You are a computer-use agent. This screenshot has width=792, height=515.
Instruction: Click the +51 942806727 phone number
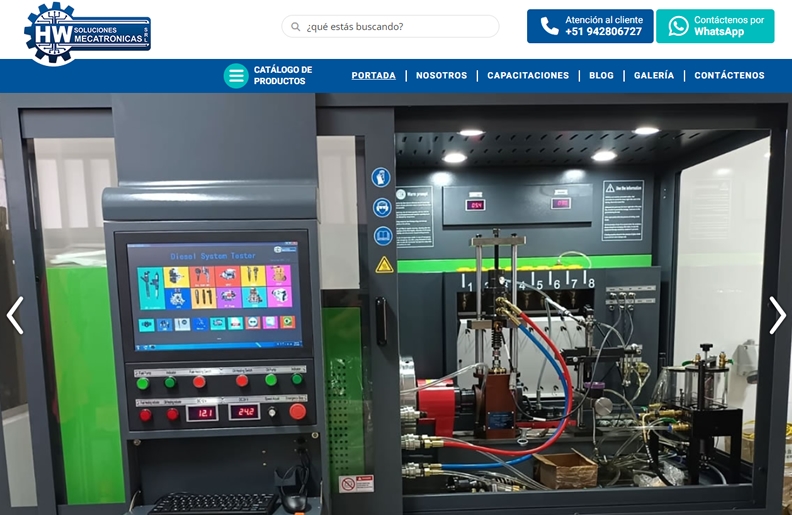click(x=603, y=32)
